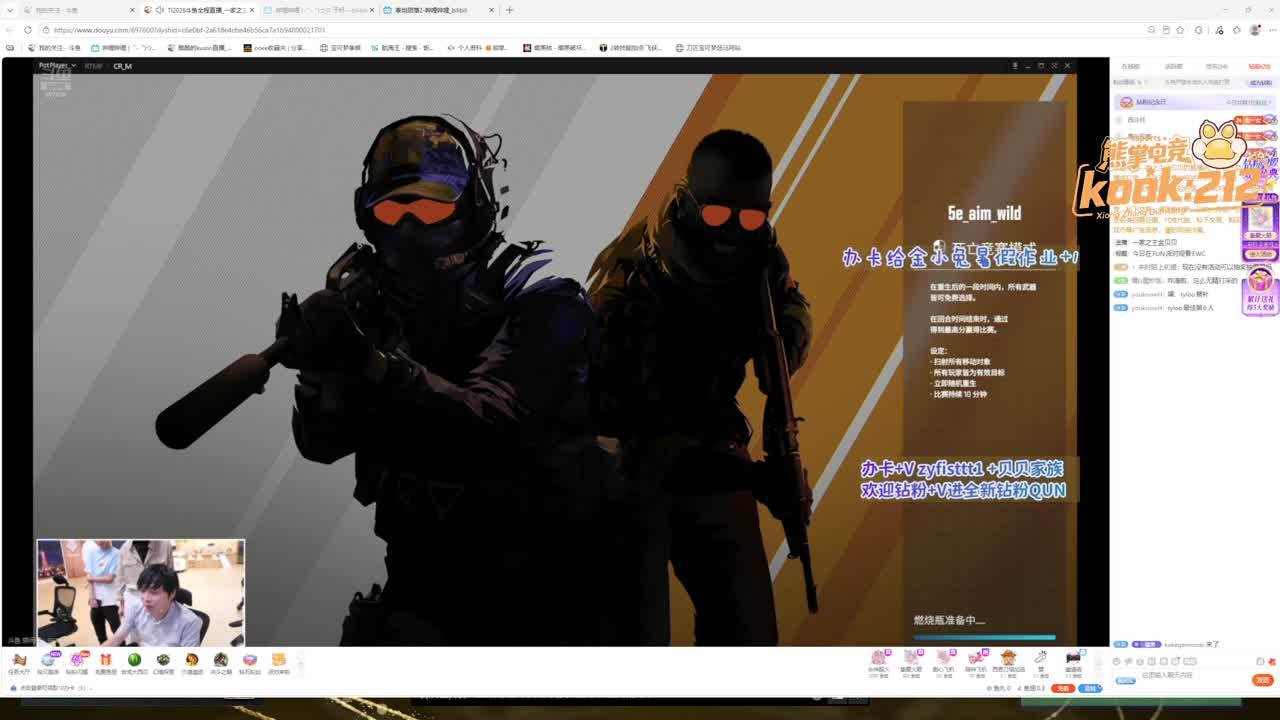Select the RTMP label in the player bar
1280x720 pixels.
tap(93, 66)
